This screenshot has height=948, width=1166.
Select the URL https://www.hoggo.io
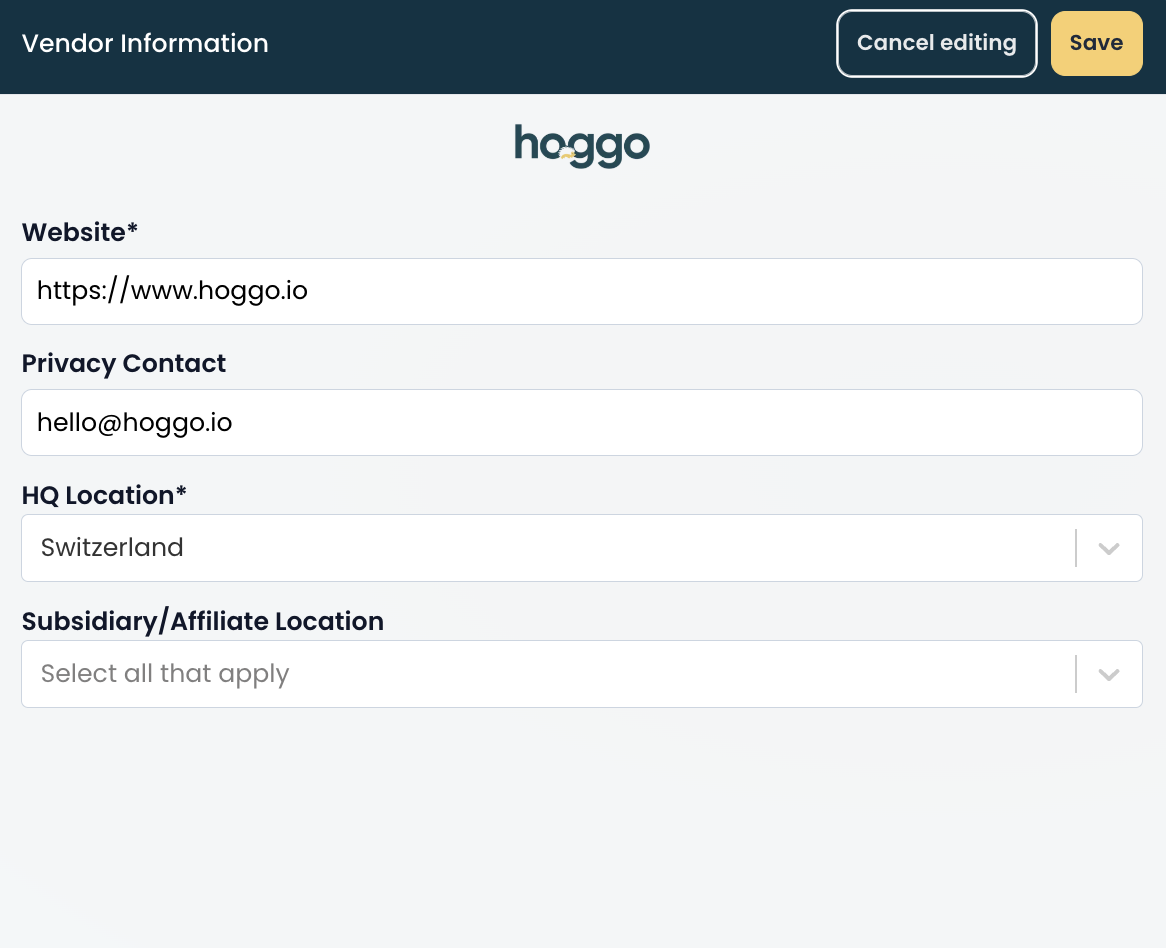[x=172, y=291]
